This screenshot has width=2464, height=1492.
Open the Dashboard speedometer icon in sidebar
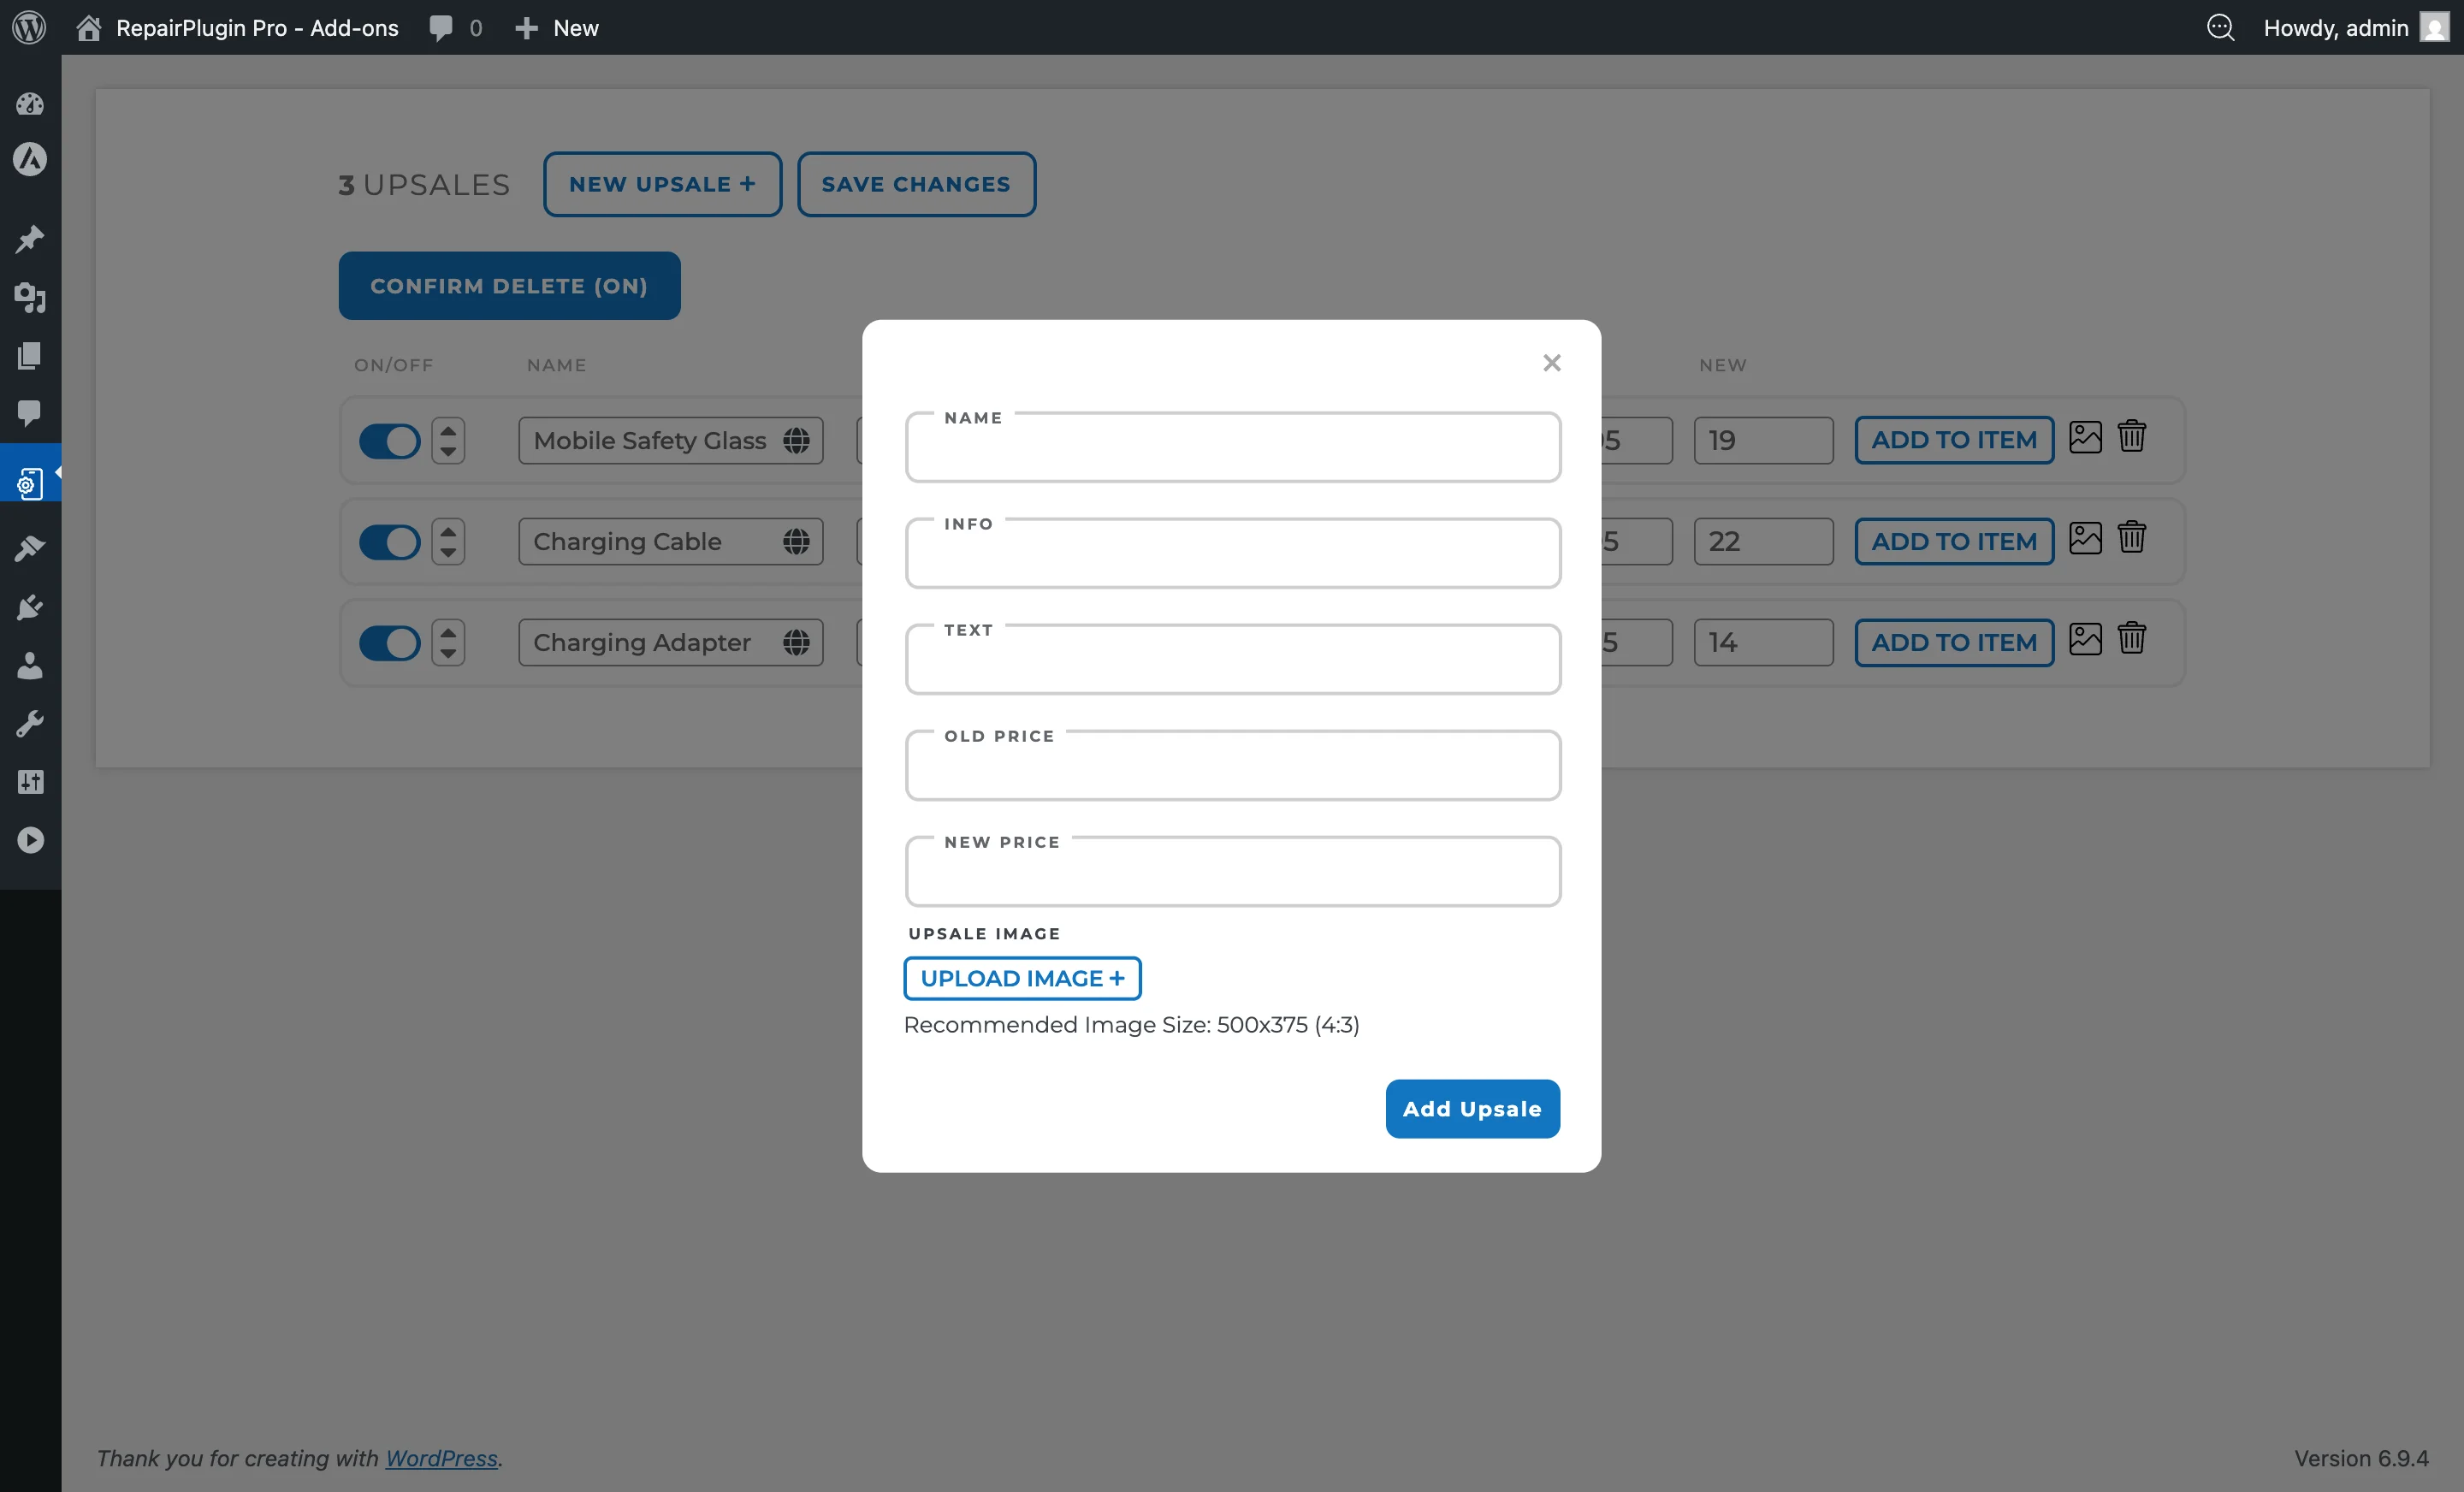point(30,104)
